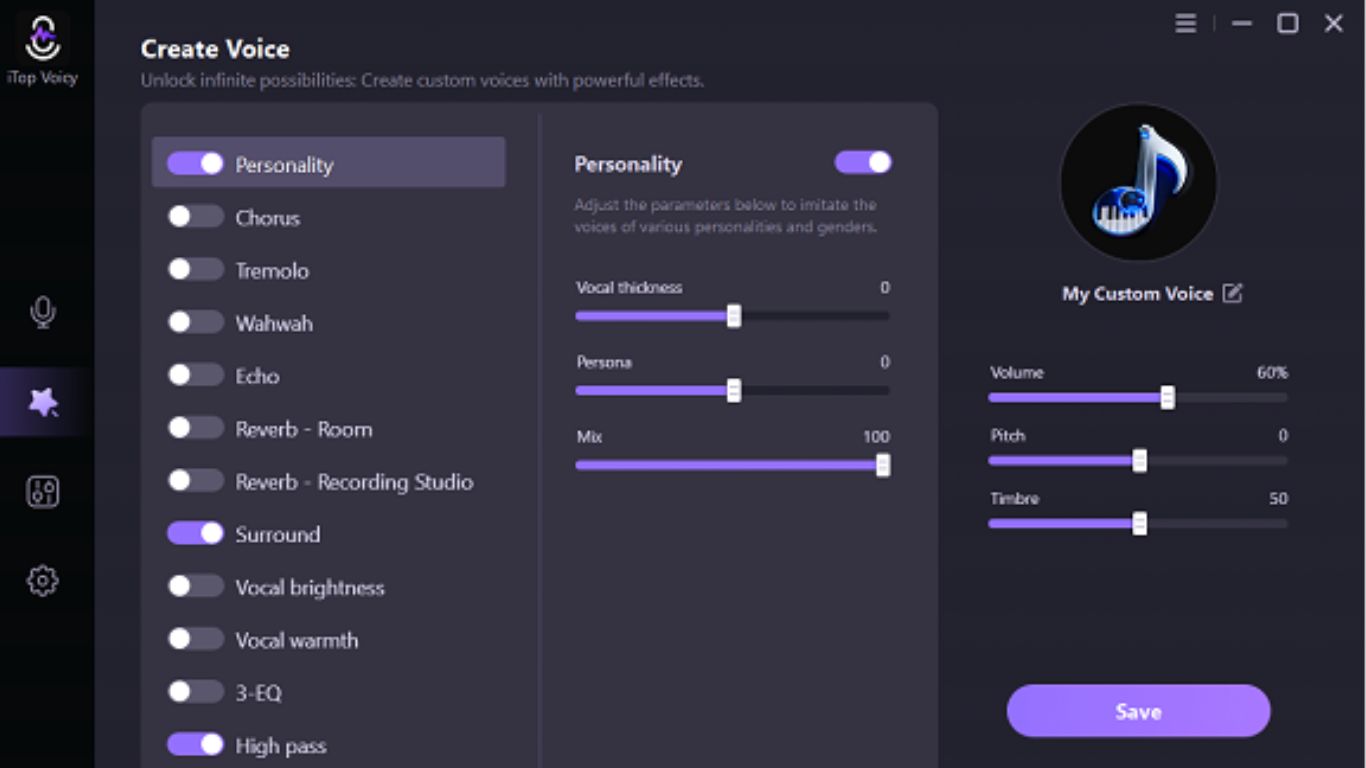
Task: Turn off the Personality toggle in effect list
Action: tap(195, 164)
